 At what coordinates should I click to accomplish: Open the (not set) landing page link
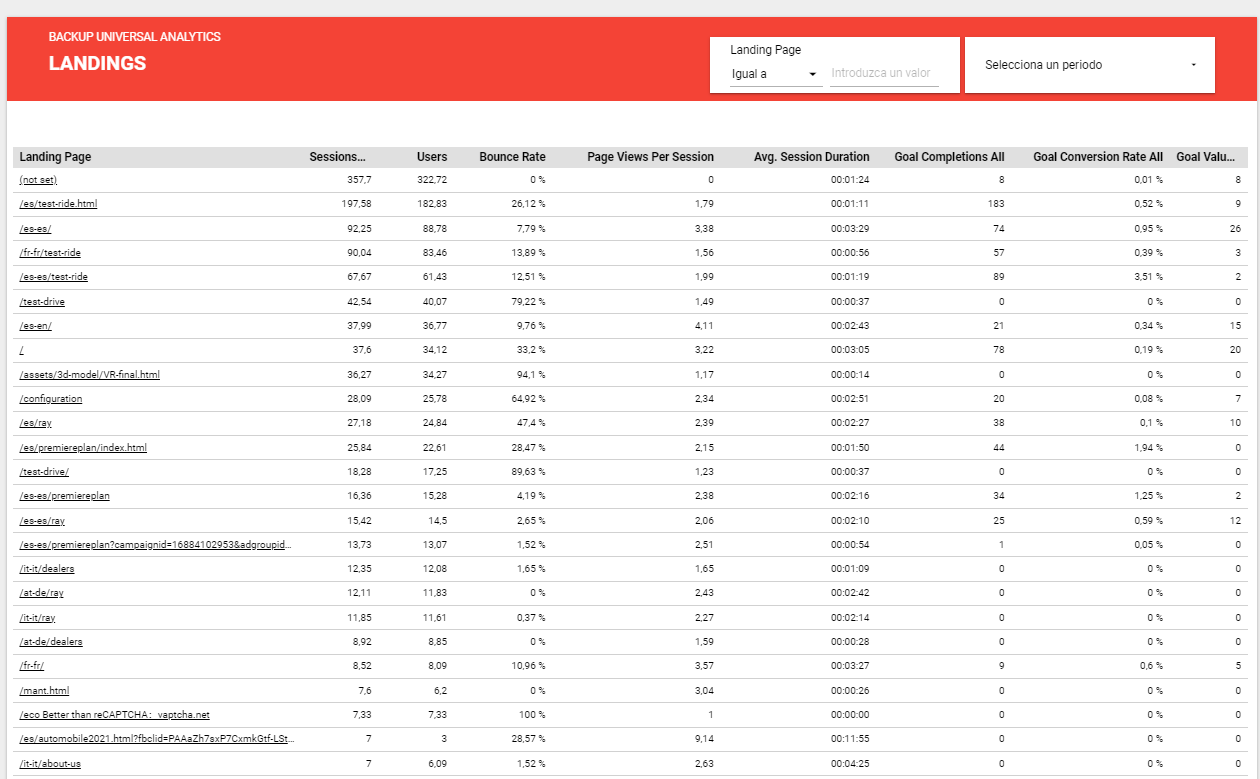(38, 180)
